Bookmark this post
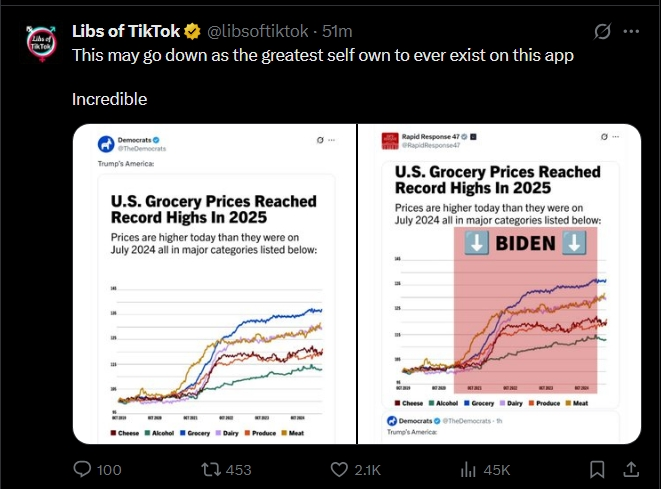Viewport: 661px width, 489px height. (597, 469)
